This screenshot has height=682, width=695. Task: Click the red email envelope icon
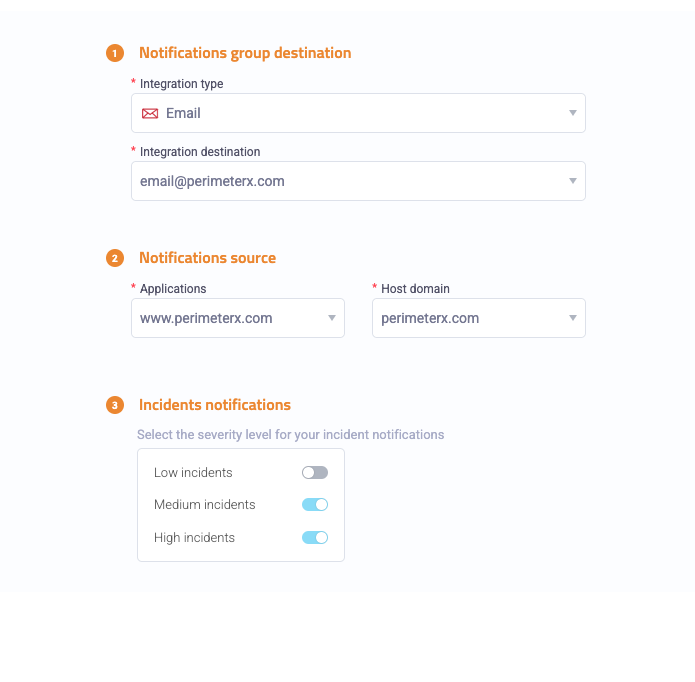coord(150,114)
